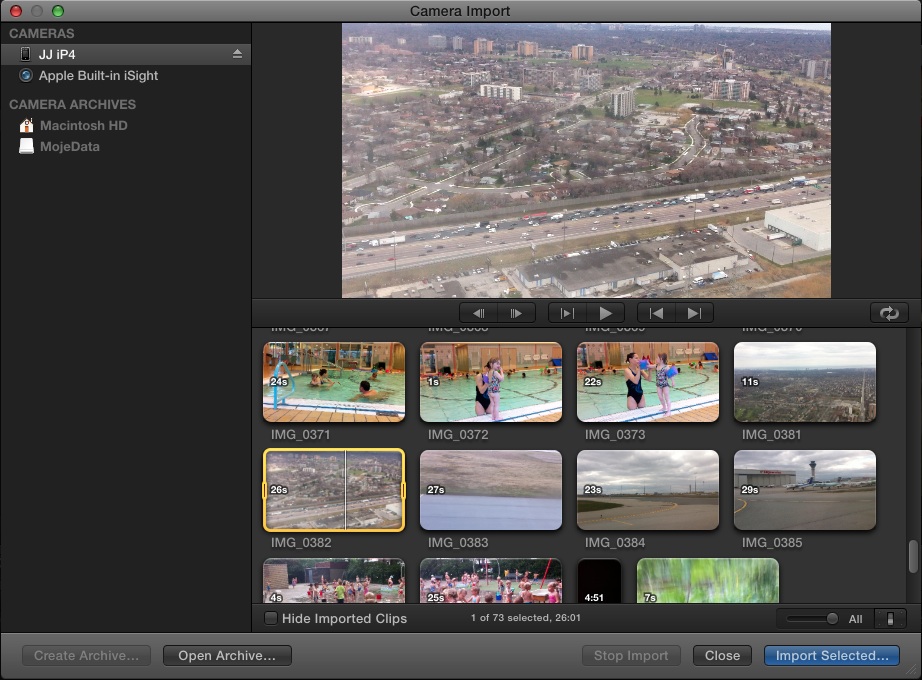Select the 4s playground clip thumbnail

[334, 581]
